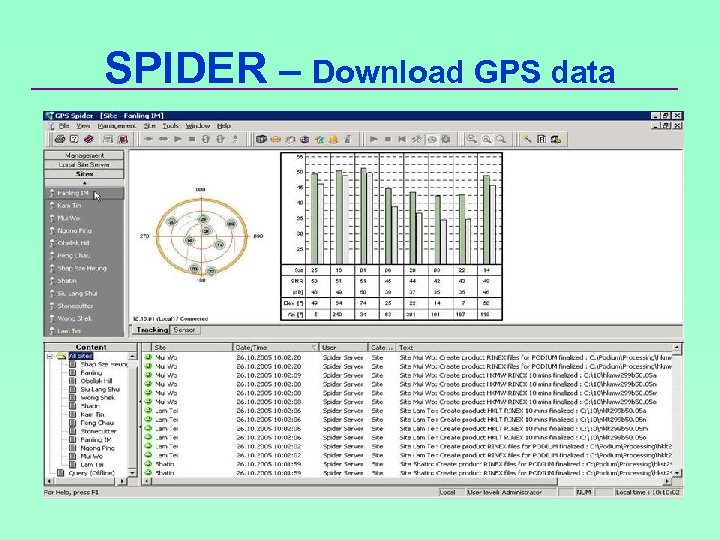Select Obelisk Hill in the Content tree
This screenshot has height=540, width=720.
(96, 381)
